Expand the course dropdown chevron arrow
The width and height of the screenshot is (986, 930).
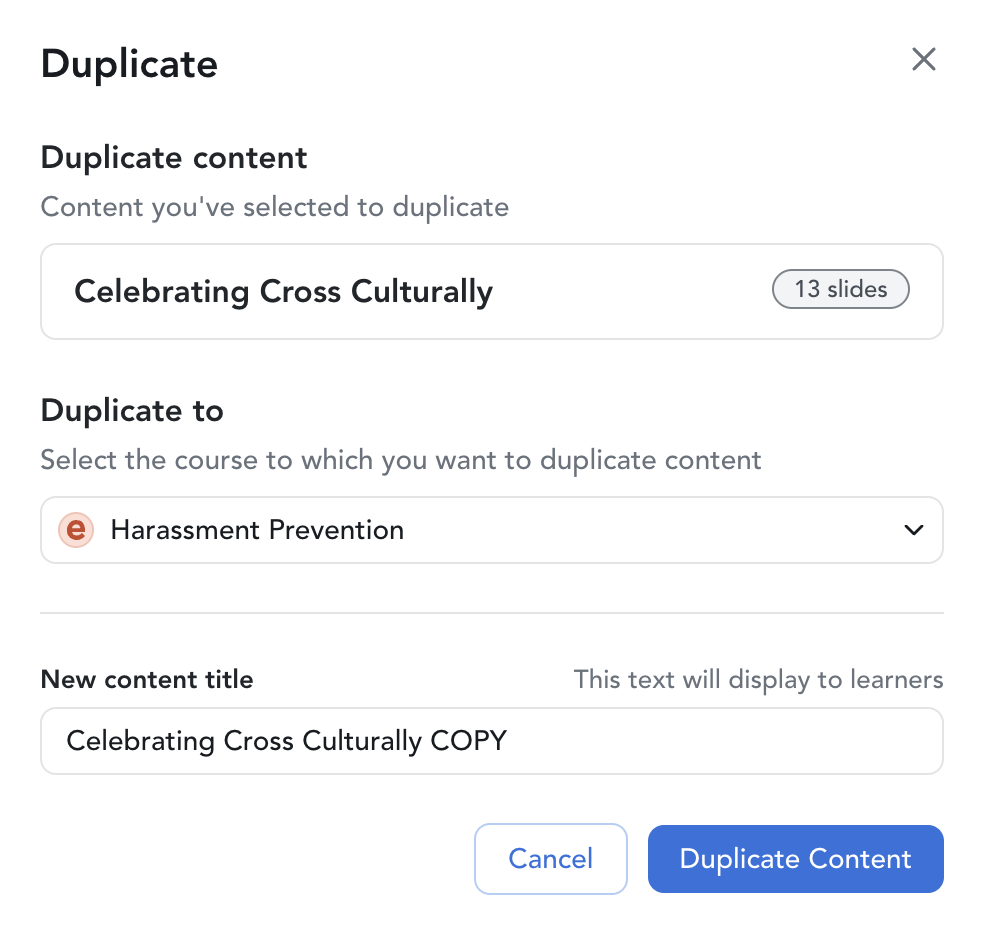913,530
